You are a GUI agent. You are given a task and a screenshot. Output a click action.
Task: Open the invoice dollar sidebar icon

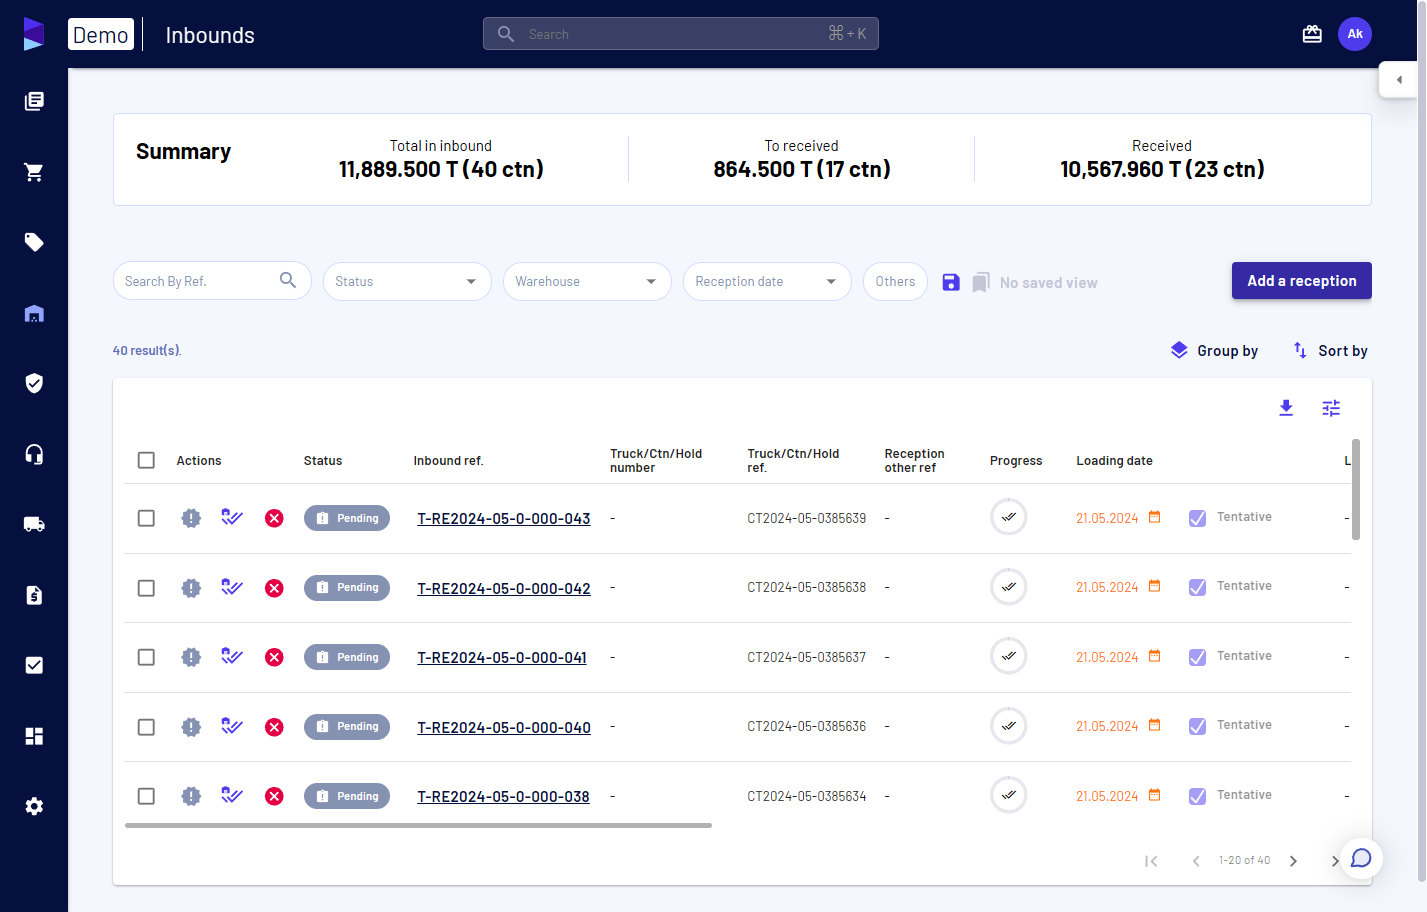pos(34,595)
